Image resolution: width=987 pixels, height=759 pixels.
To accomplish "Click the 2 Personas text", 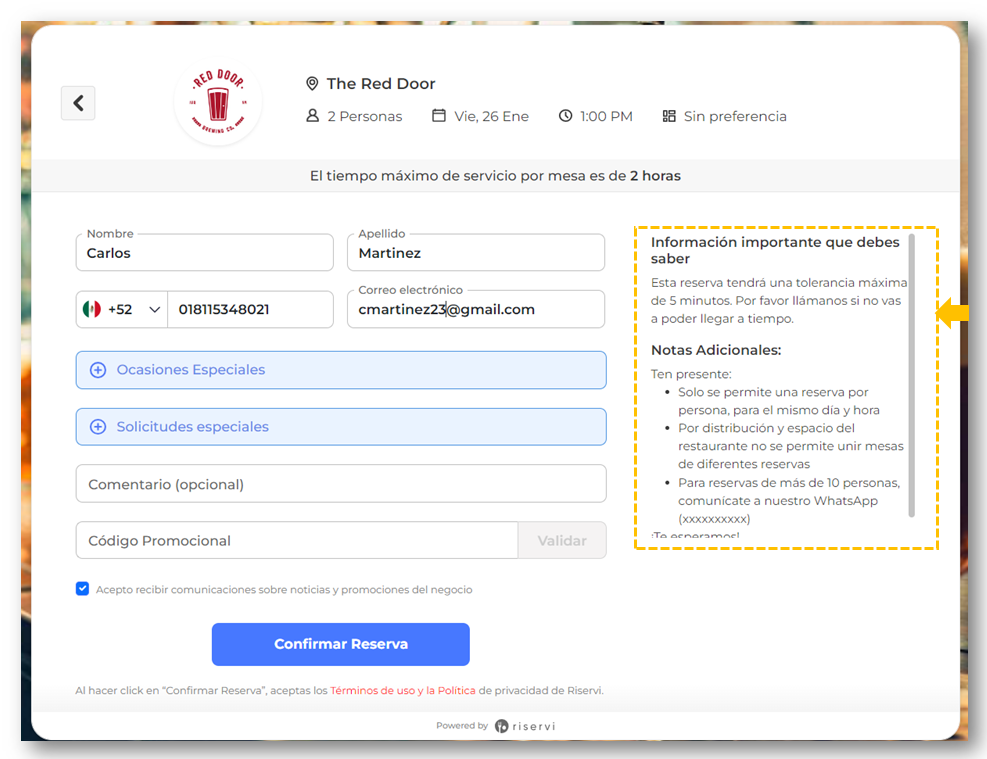I will pos(364,116).
